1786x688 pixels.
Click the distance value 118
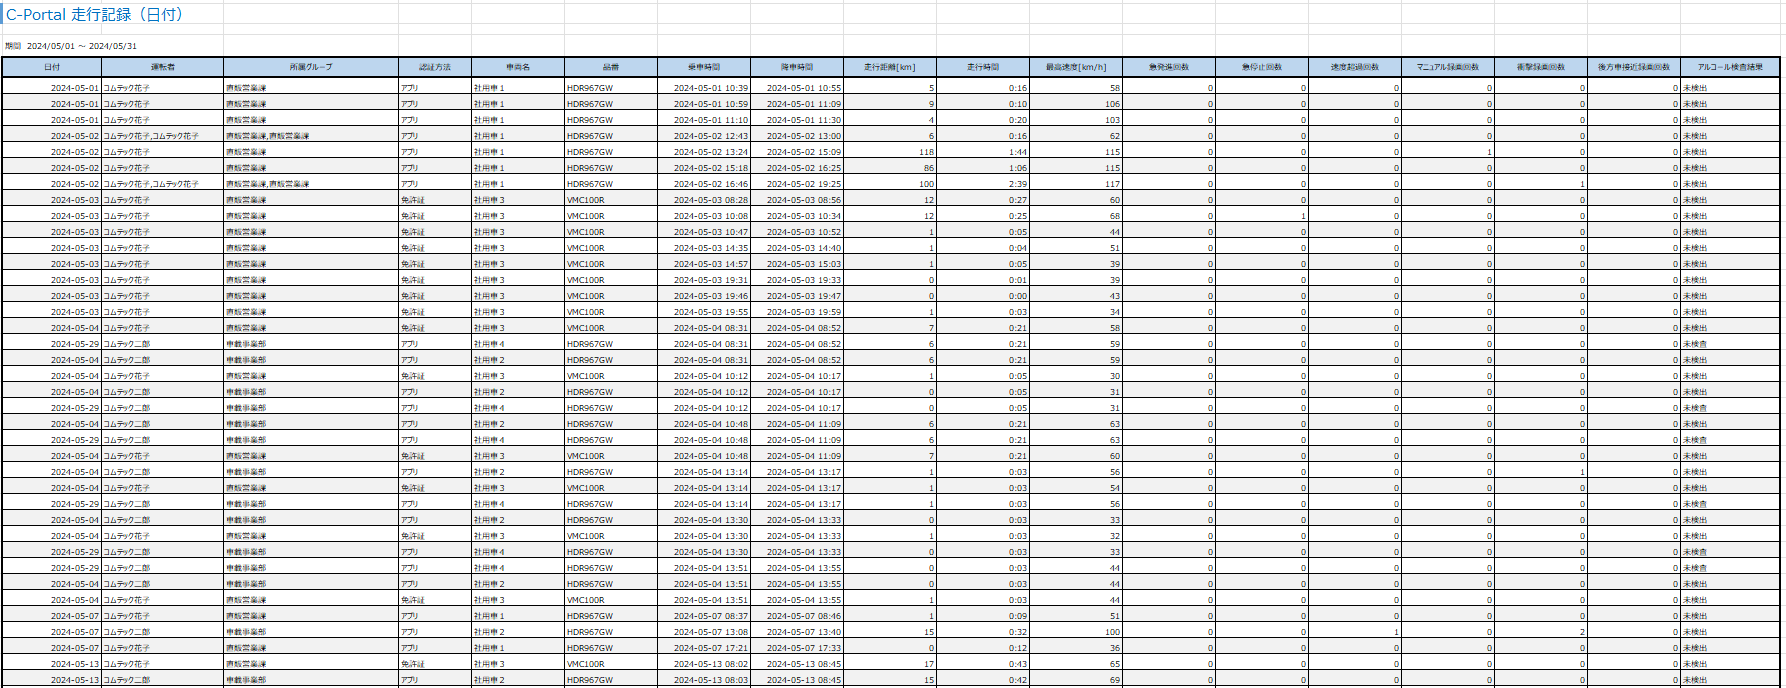coord(926,152)
